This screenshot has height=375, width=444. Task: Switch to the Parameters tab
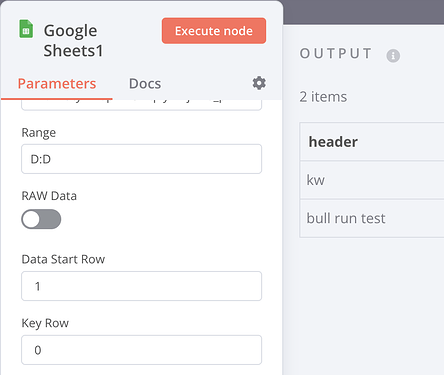(57, 84)
